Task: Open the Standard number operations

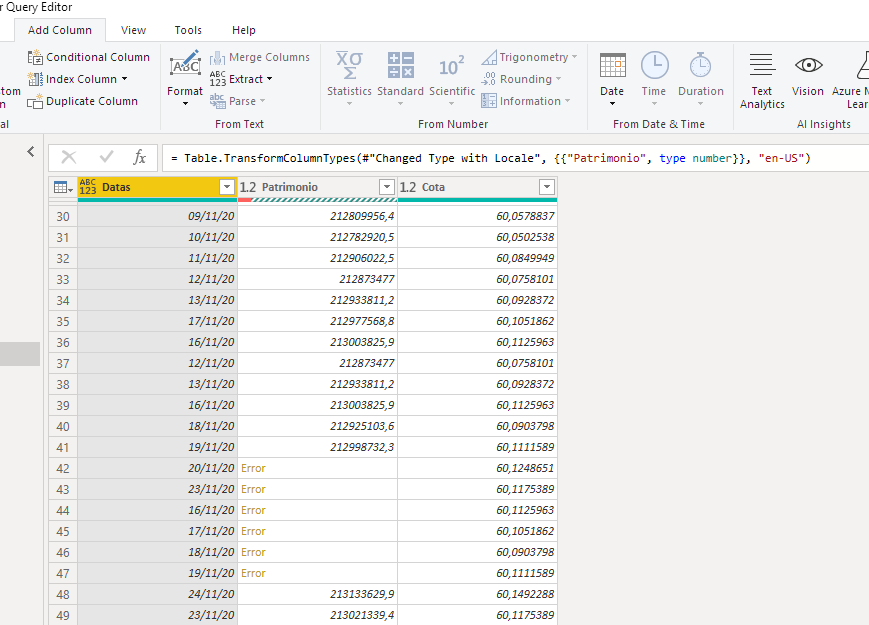Action: [400, 78]
